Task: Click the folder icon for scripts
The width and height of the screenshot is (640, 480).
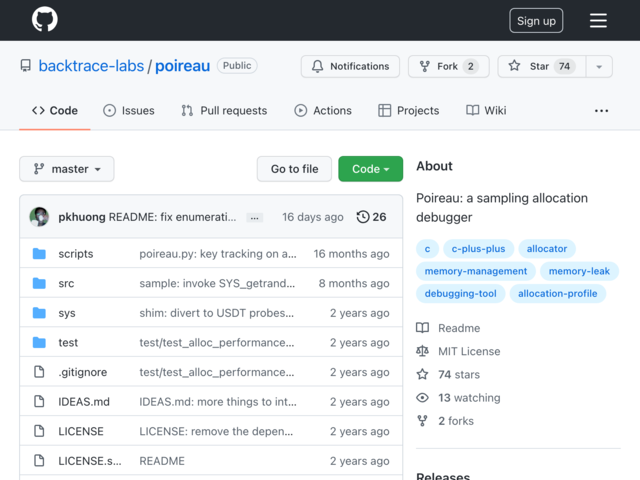Action: [x=39, y=253]
